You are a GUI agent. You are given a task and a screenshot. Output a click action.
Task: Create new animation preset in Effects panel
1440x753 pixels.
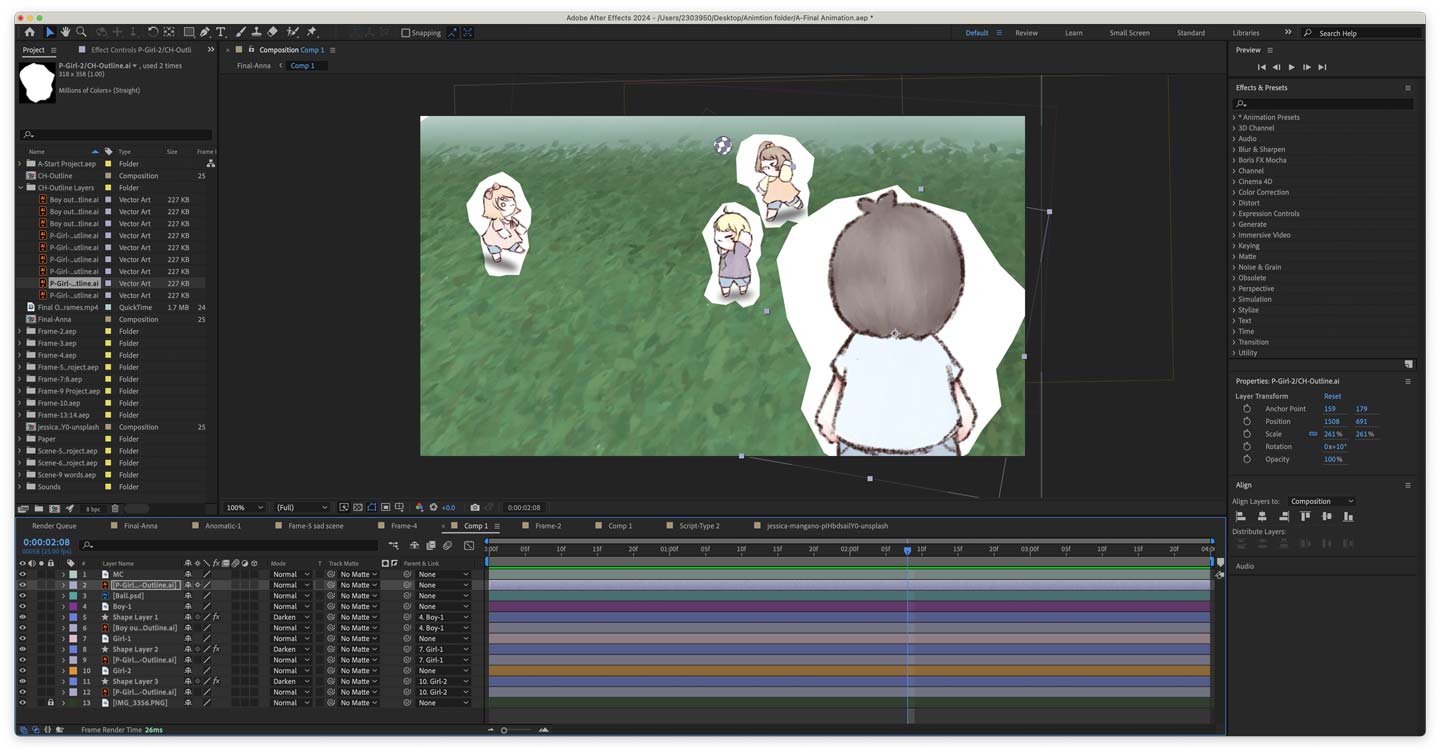click(x=1408, y=364)
